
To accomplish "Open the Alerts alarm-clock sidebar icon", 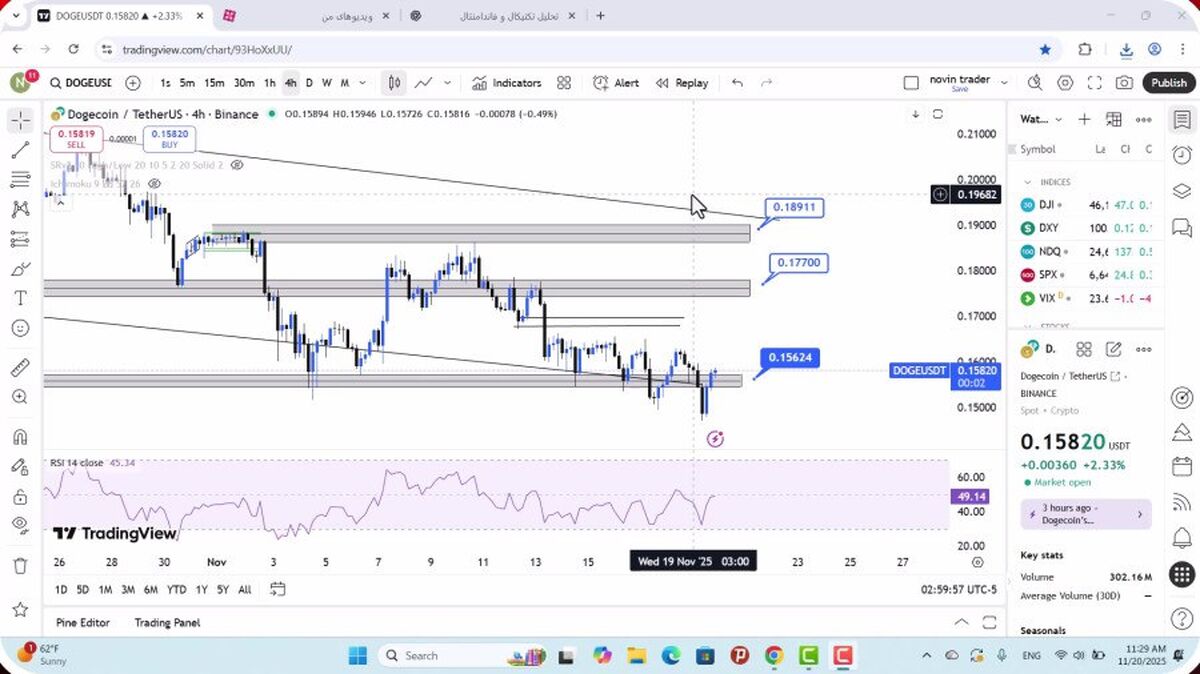I will tap(1182, 155).
